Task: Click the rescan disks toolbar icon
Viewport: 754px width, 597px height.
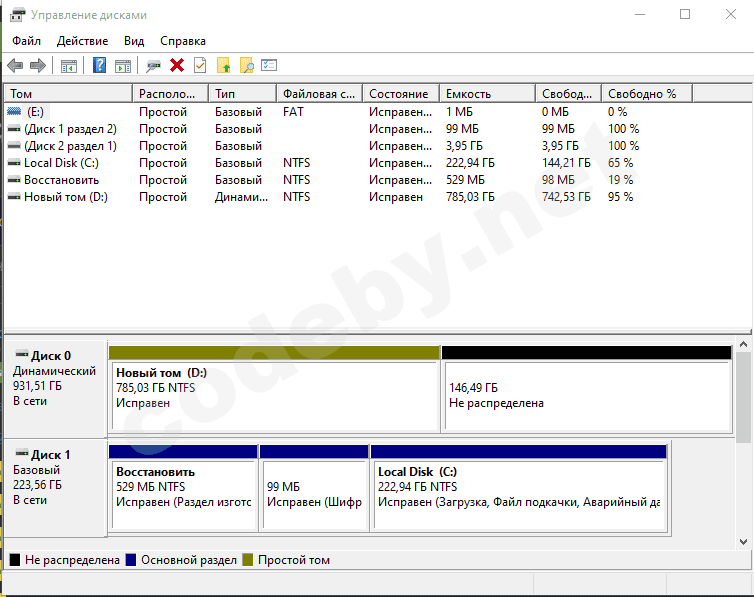Action: coord(153,66)
